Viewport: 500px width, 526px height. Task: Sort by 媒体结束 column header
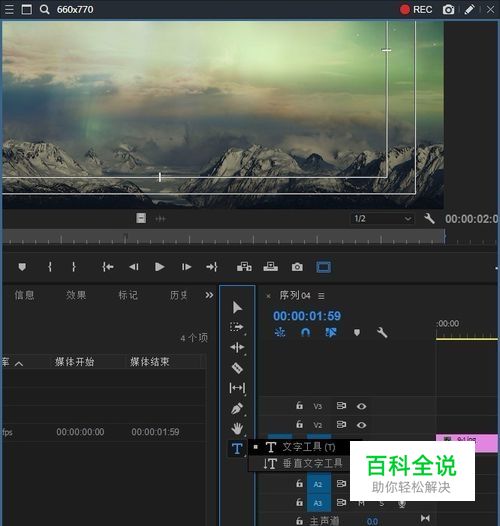[x=150, y=362]
